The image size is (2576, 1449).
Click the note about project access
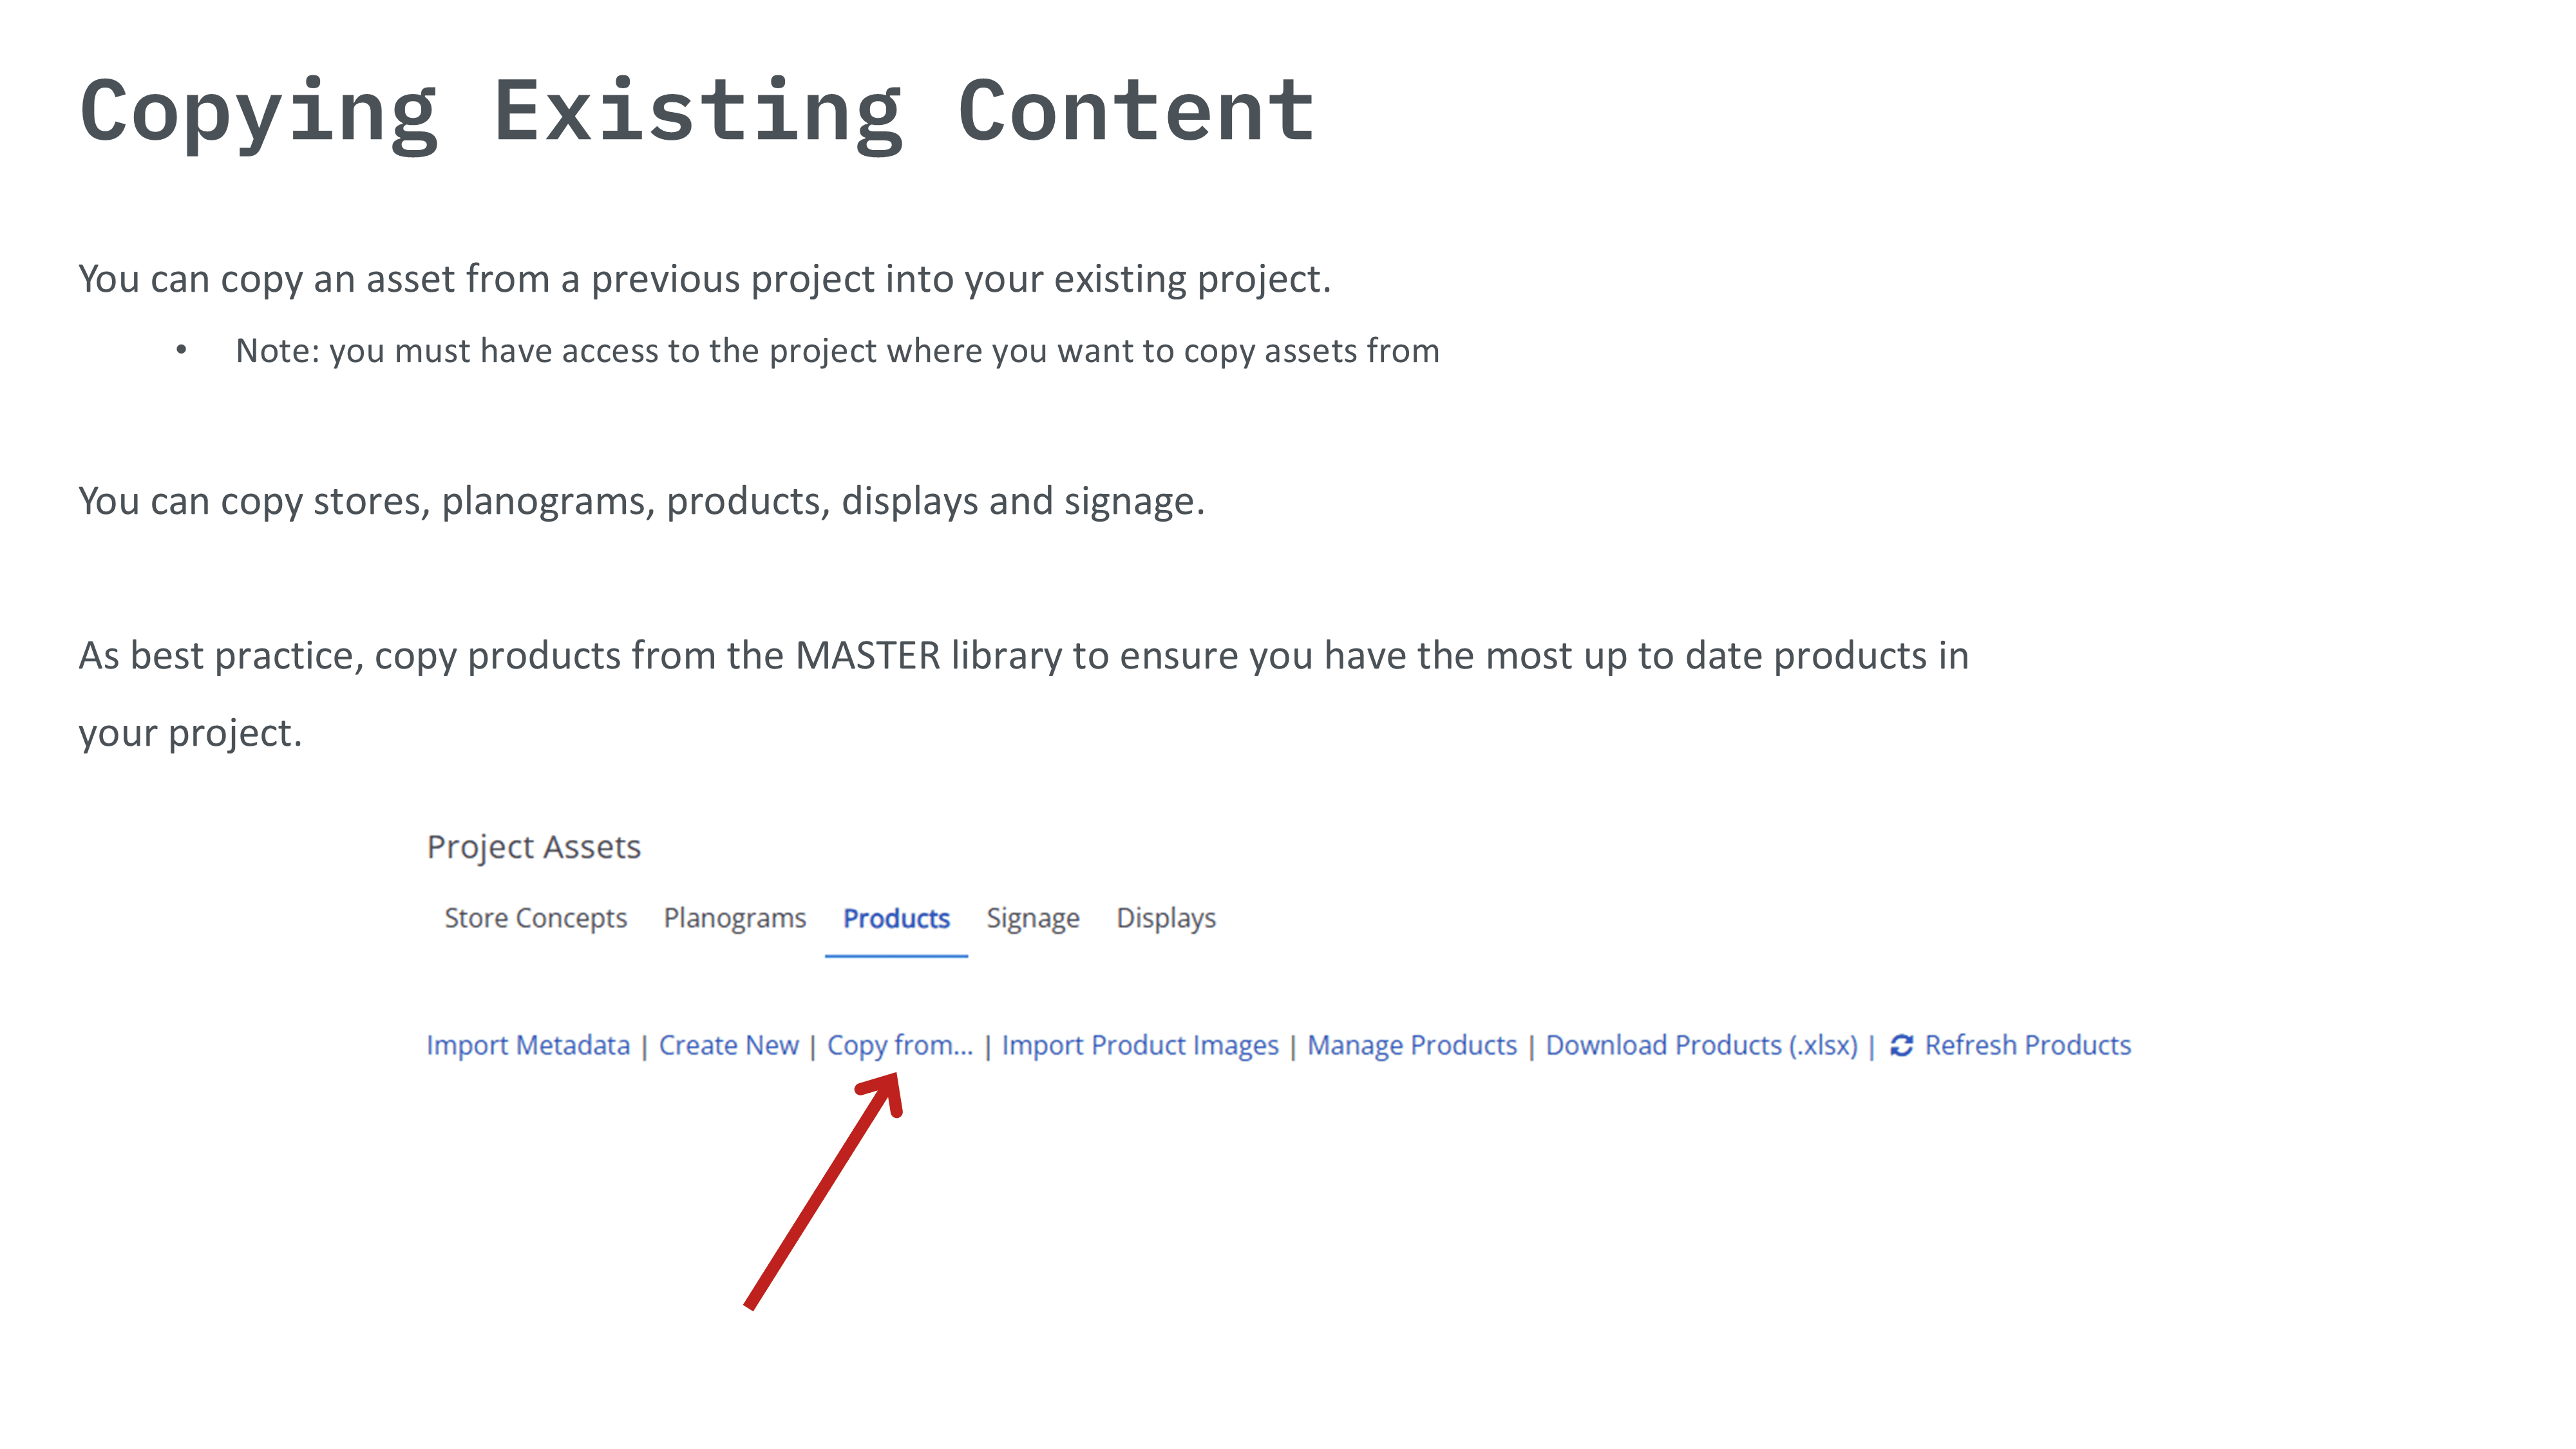(837, 351)
